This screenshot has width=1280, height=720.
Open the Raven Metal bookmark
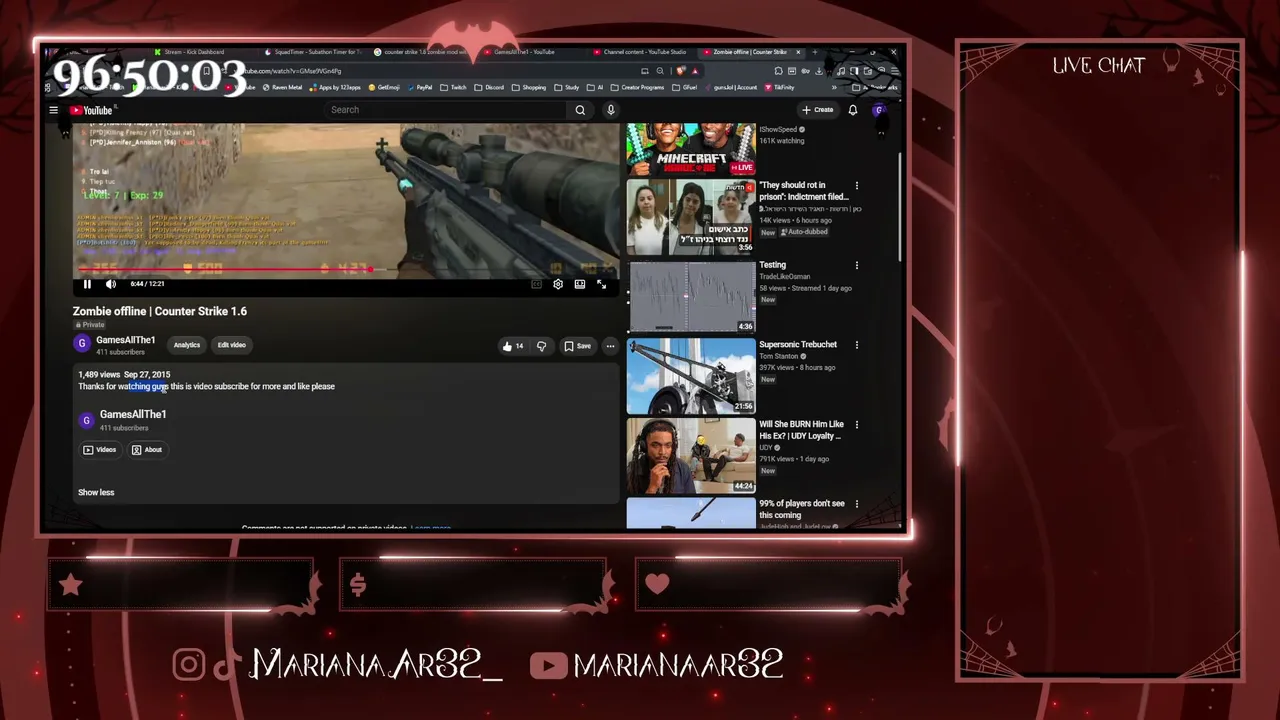point(282,88)
